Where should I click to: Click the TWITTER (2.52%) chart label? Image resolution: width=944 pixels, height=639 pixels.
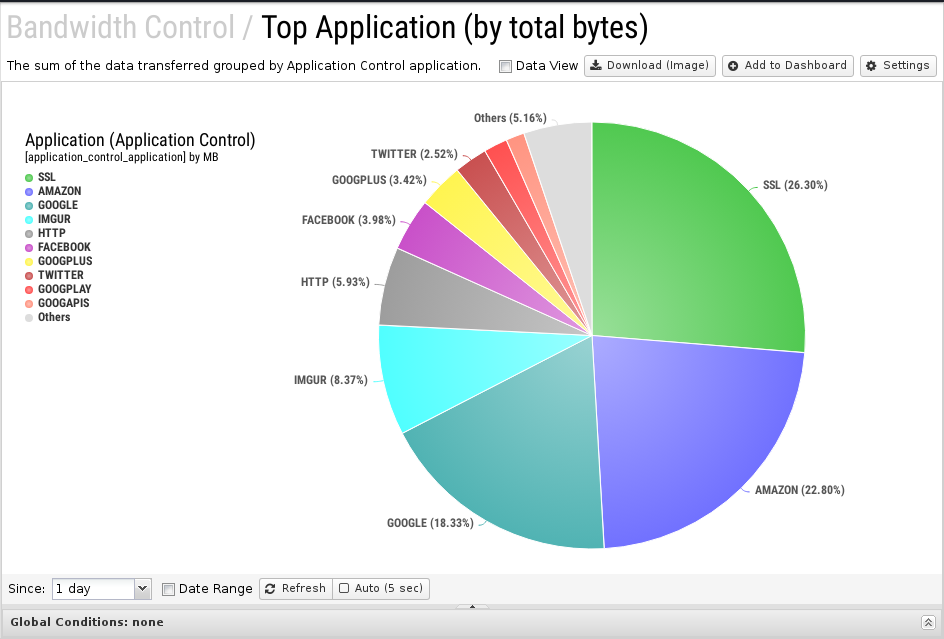coord(414,154)
